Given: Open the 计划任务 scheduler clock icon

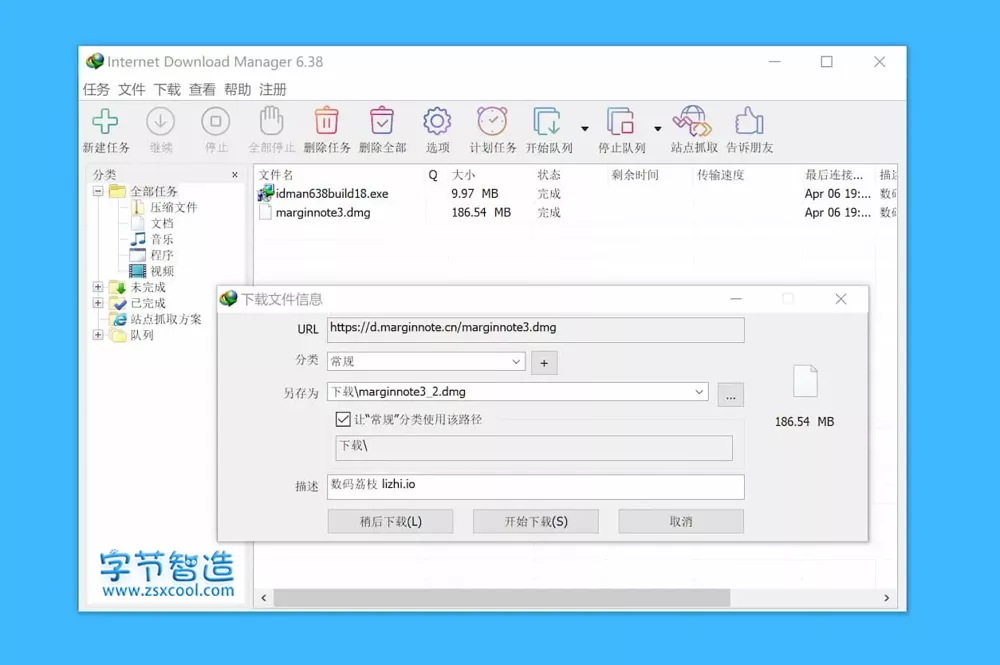Looking at the screenshot, I should (492, 121).
